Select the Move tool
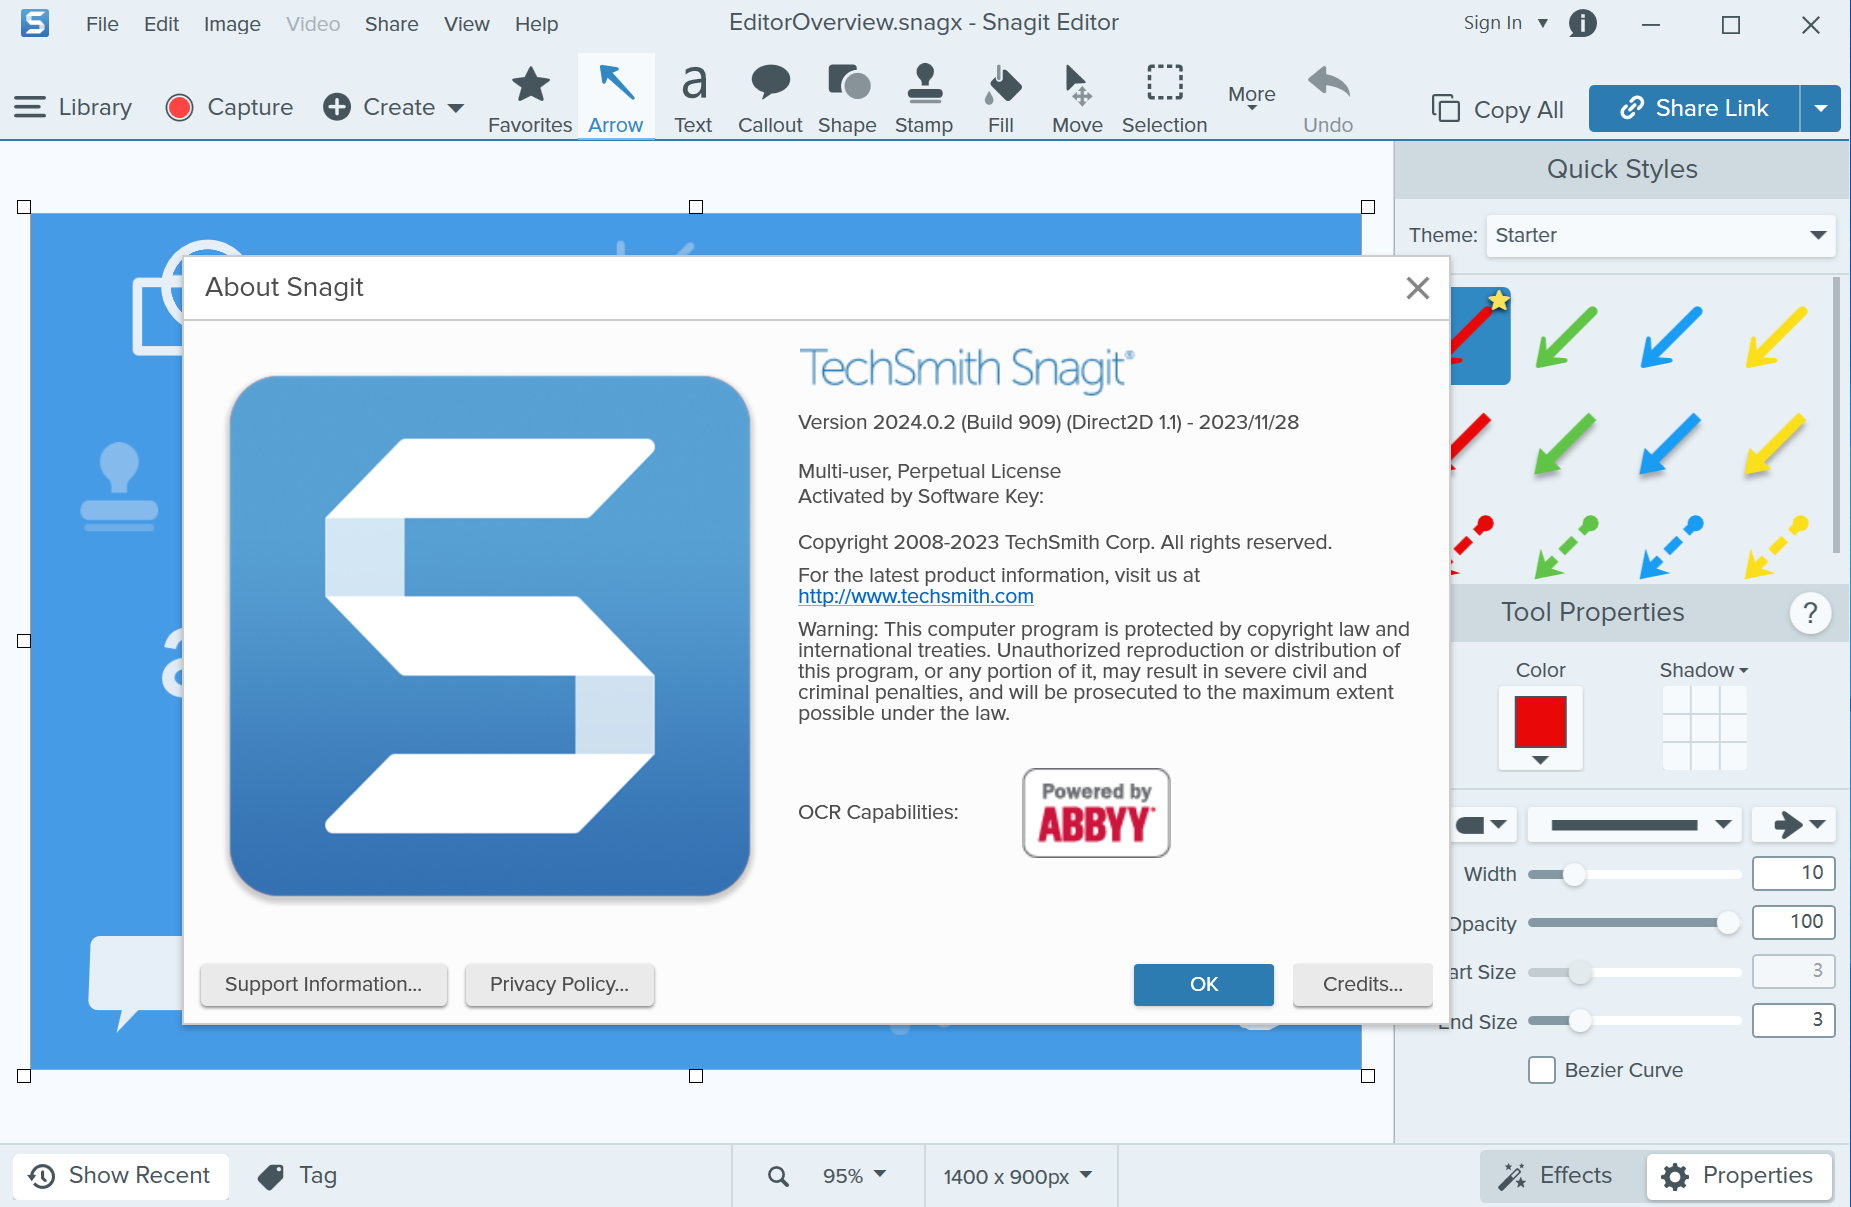Screen dimensions: 1851x1207 [1077, 98]
